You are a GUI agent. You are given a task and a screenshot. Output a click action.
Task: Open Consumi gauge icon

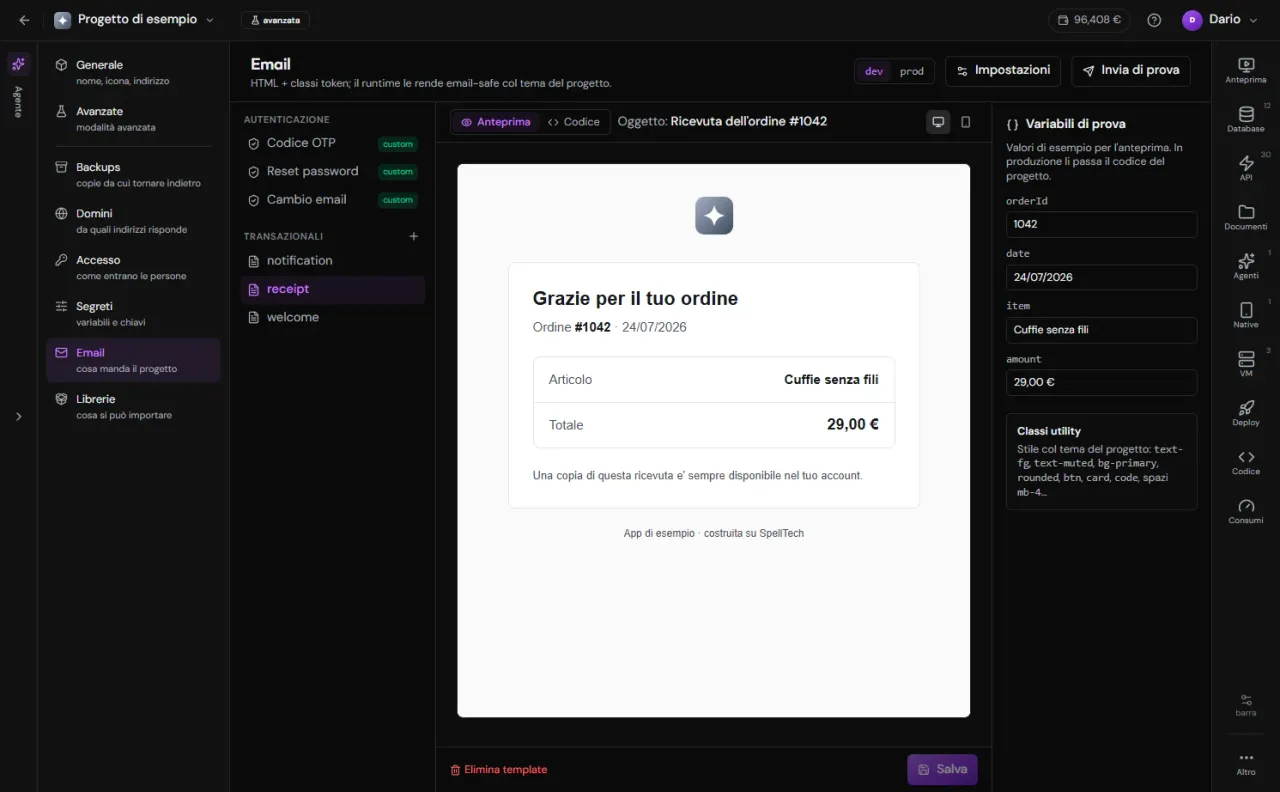click(x=1246, y=511)
